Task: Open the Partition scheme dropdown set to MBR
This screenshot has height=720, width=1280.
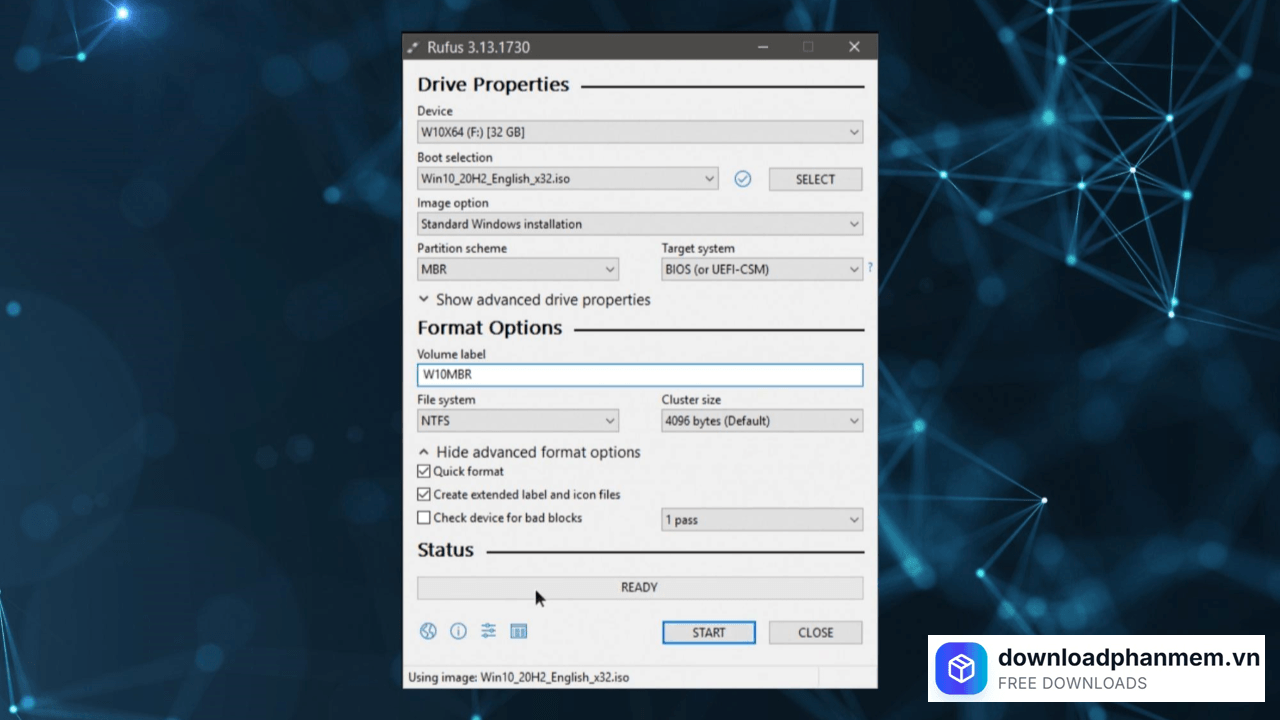Action: coord(518,269)
